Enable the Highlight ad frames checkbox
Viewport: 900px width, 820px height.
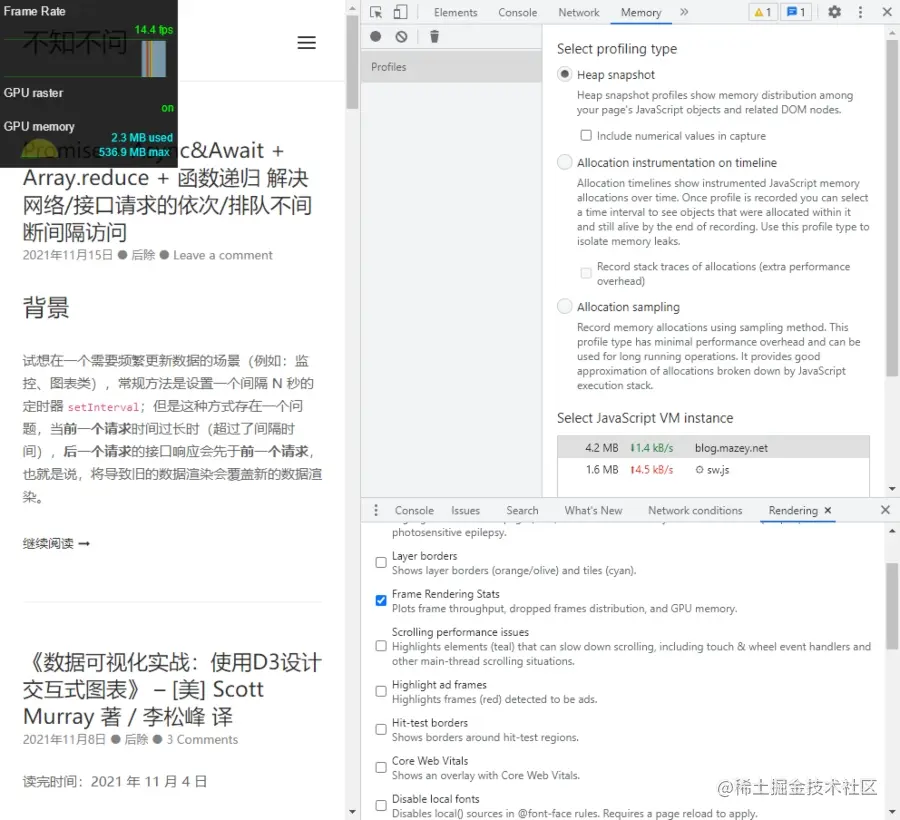[381, 691]
